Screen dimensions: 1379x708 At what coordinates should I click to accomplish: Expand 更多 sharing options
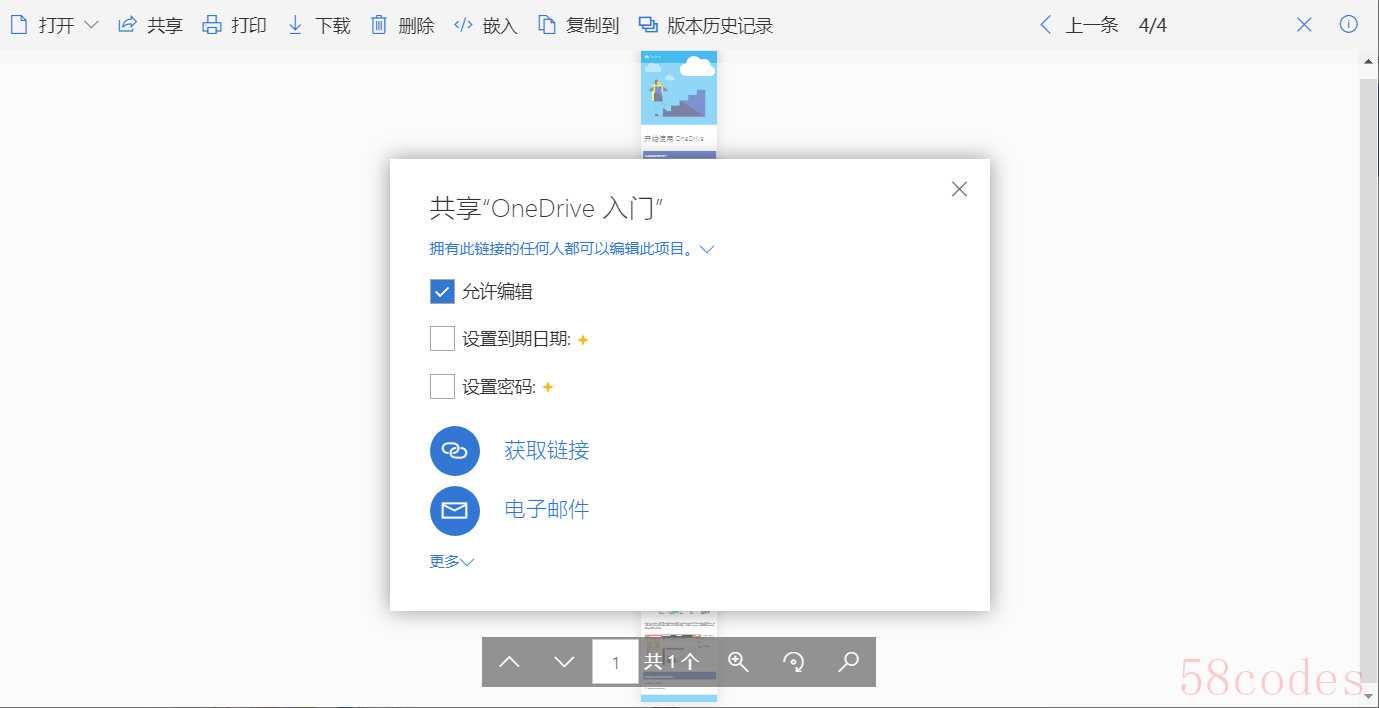[x=452, y=562]
